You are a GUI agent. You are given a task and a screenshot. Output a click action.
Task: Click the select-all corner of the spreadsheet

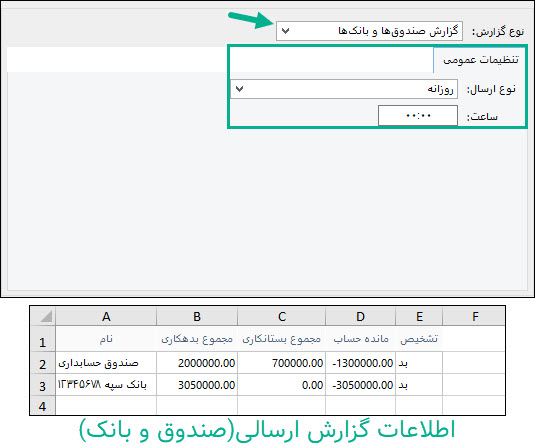click(x=43, y=316)
